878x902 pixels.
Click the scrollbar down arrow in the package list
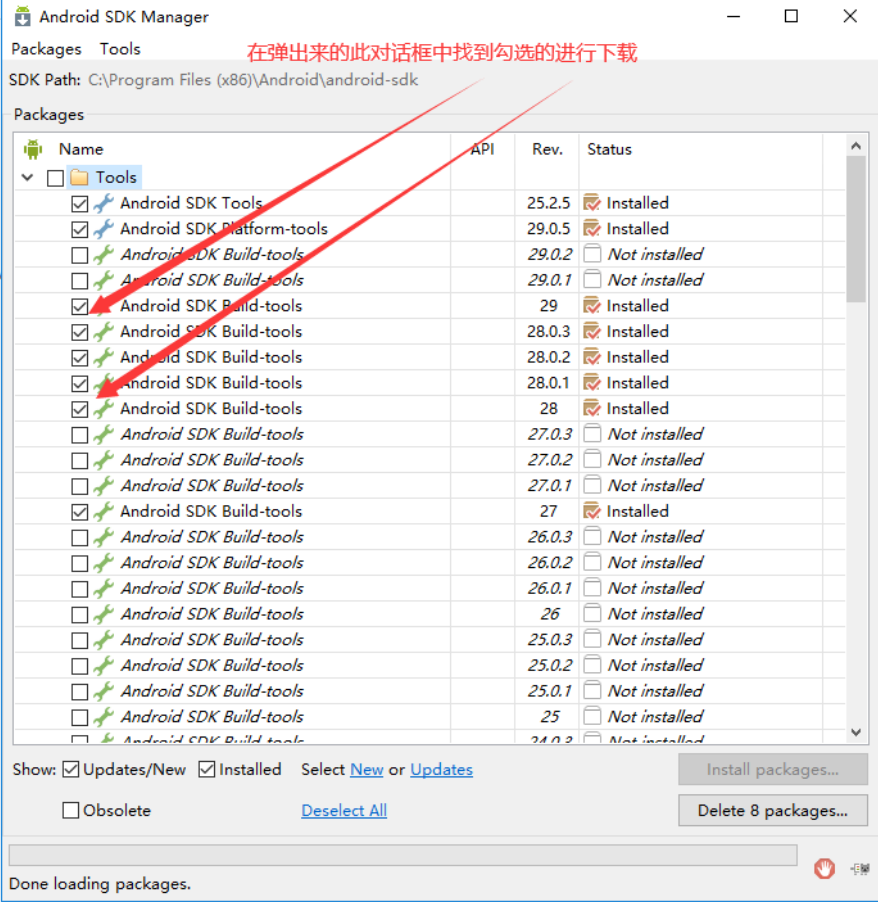[855, 732]
